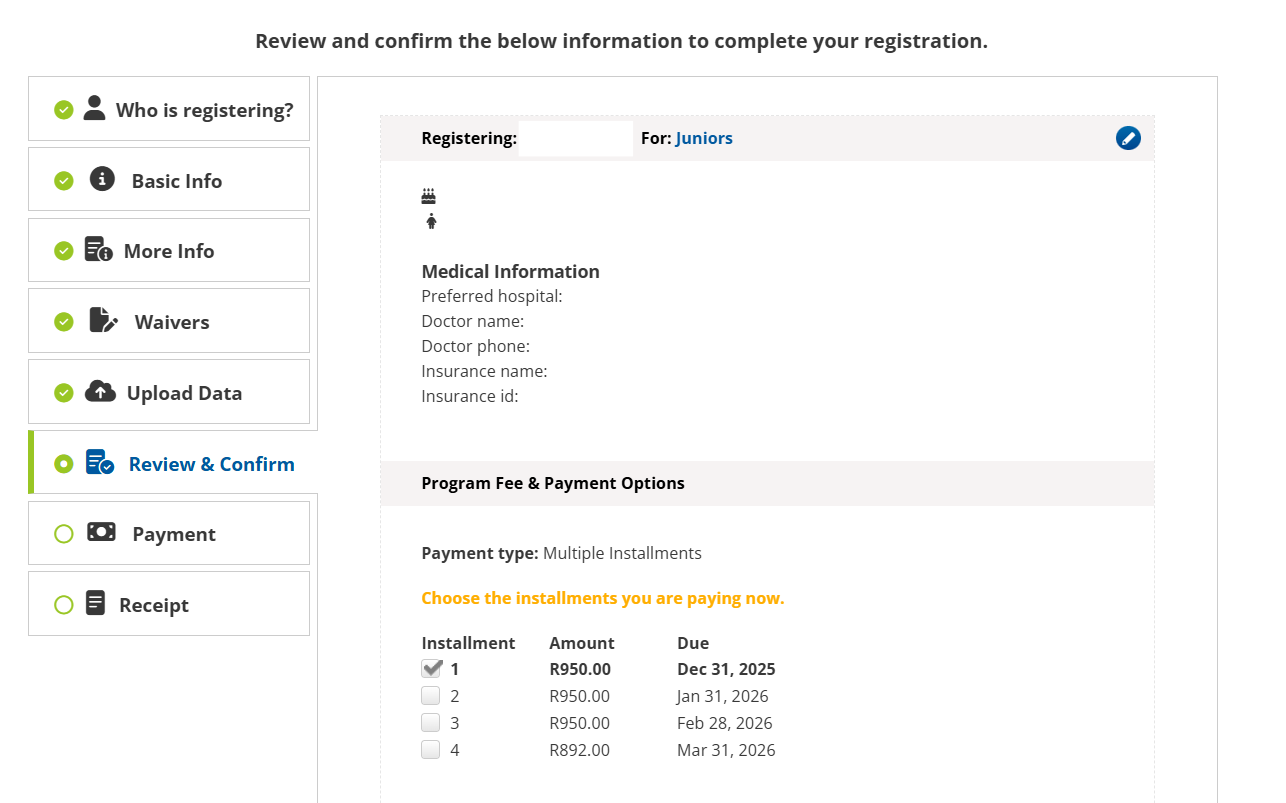Screen dimensions: 1286x803
Task: Open the Payment step label
Action: pyautogui.click(x=174, y=534)
